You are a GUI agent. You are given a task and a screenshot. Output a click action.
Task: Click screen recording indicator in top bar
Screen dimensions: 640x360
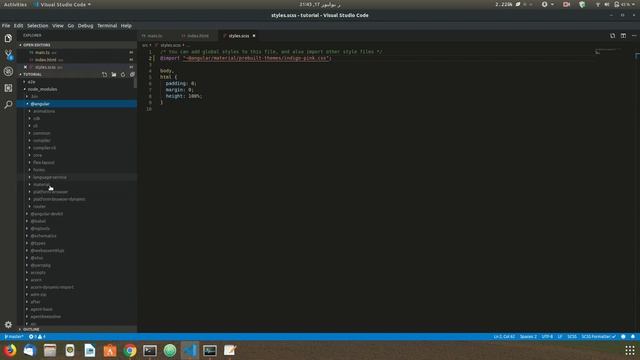pos(566,4)
